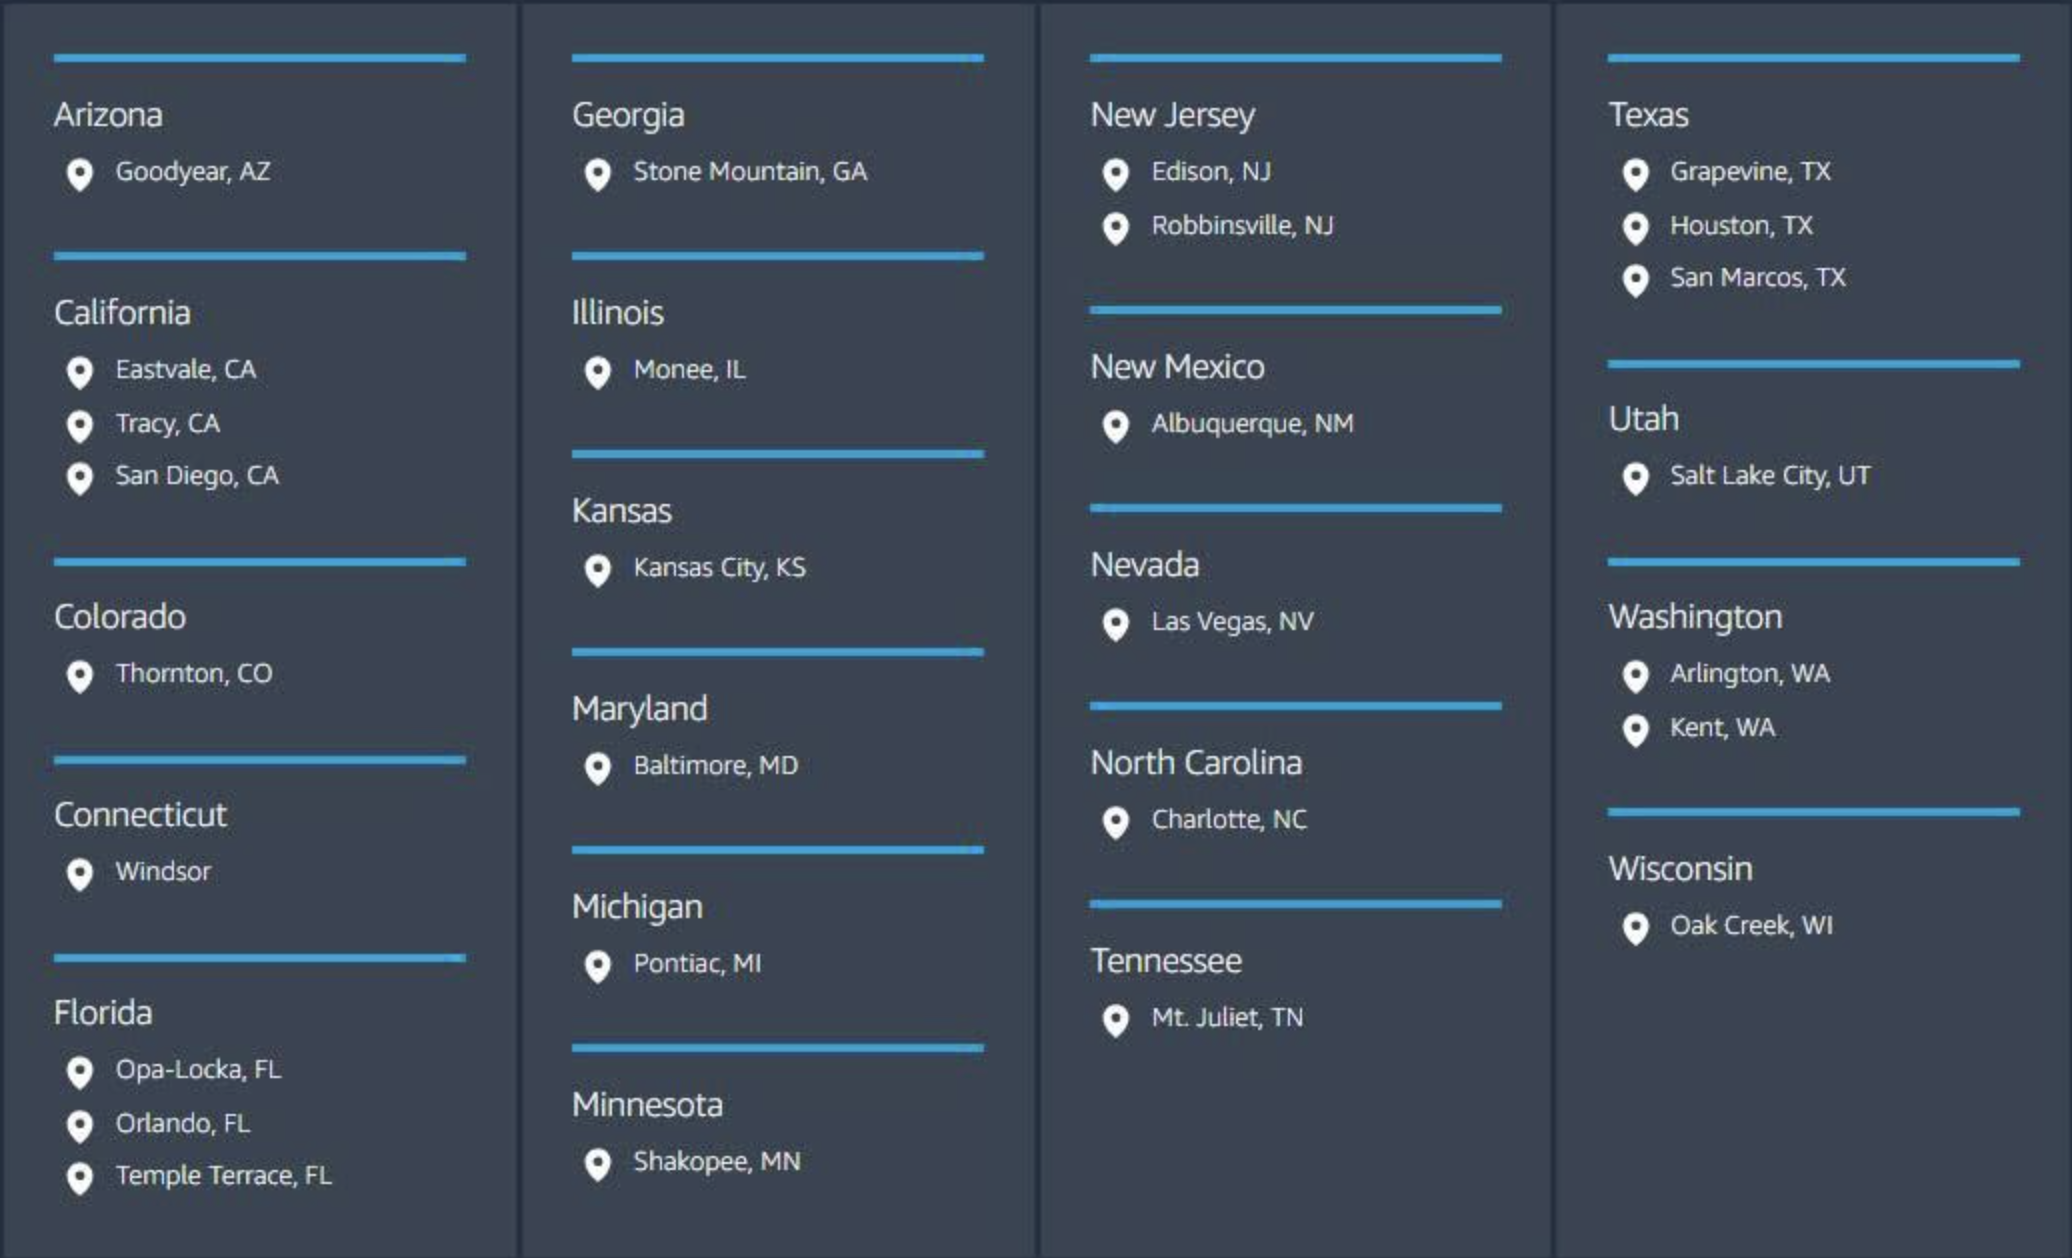Click the North Carolina state heading
Screen dimensions: 2072x1258
(1196, 763)
